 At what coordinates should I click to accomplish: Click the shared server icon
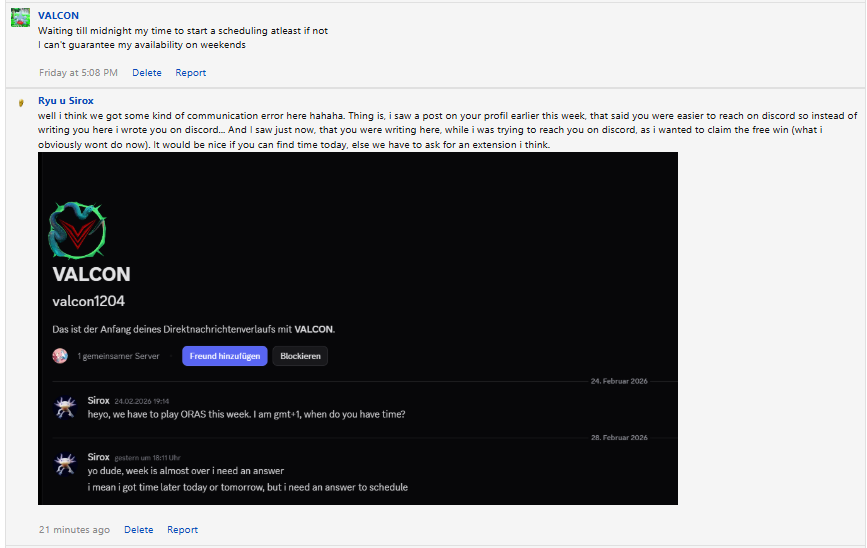point(60,356)
